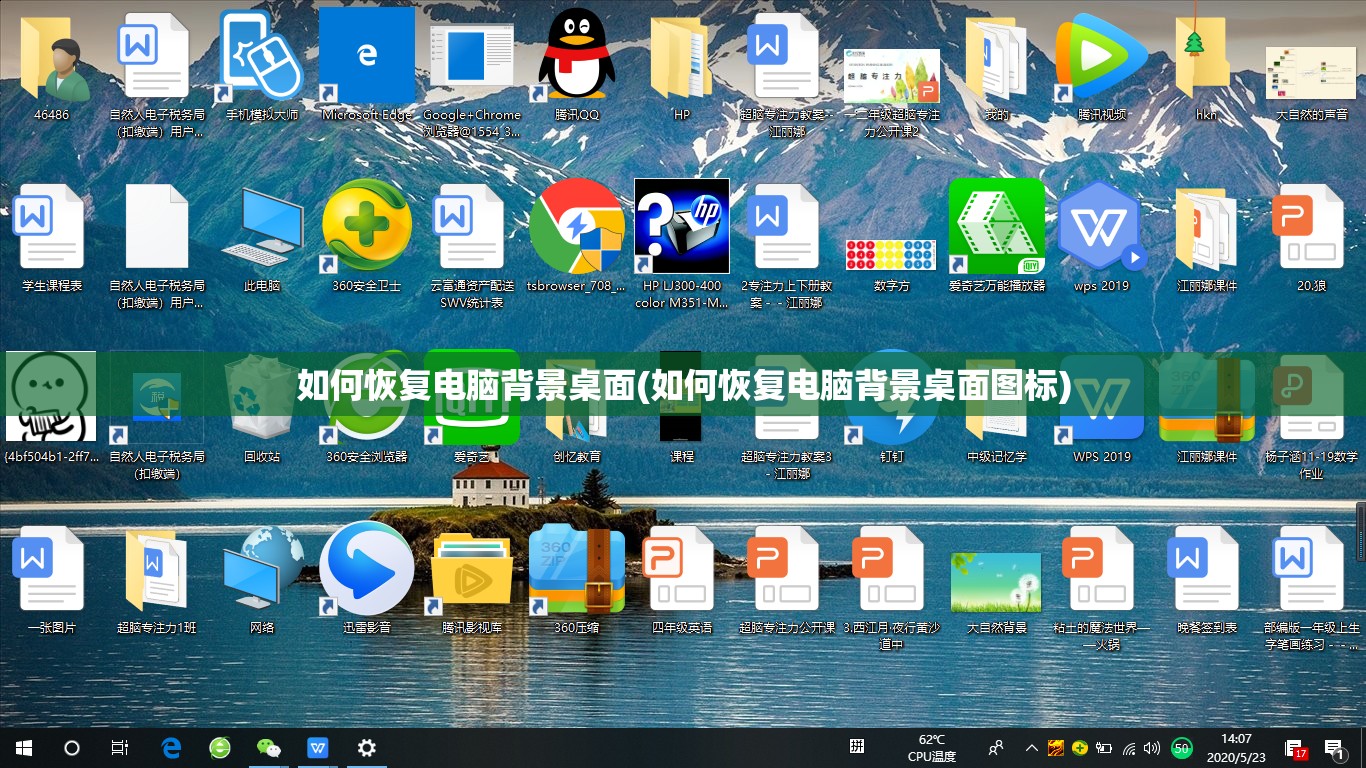Open the Action Center notification icon
This screenshot has height=768, width=1366.
point(1333,747)
